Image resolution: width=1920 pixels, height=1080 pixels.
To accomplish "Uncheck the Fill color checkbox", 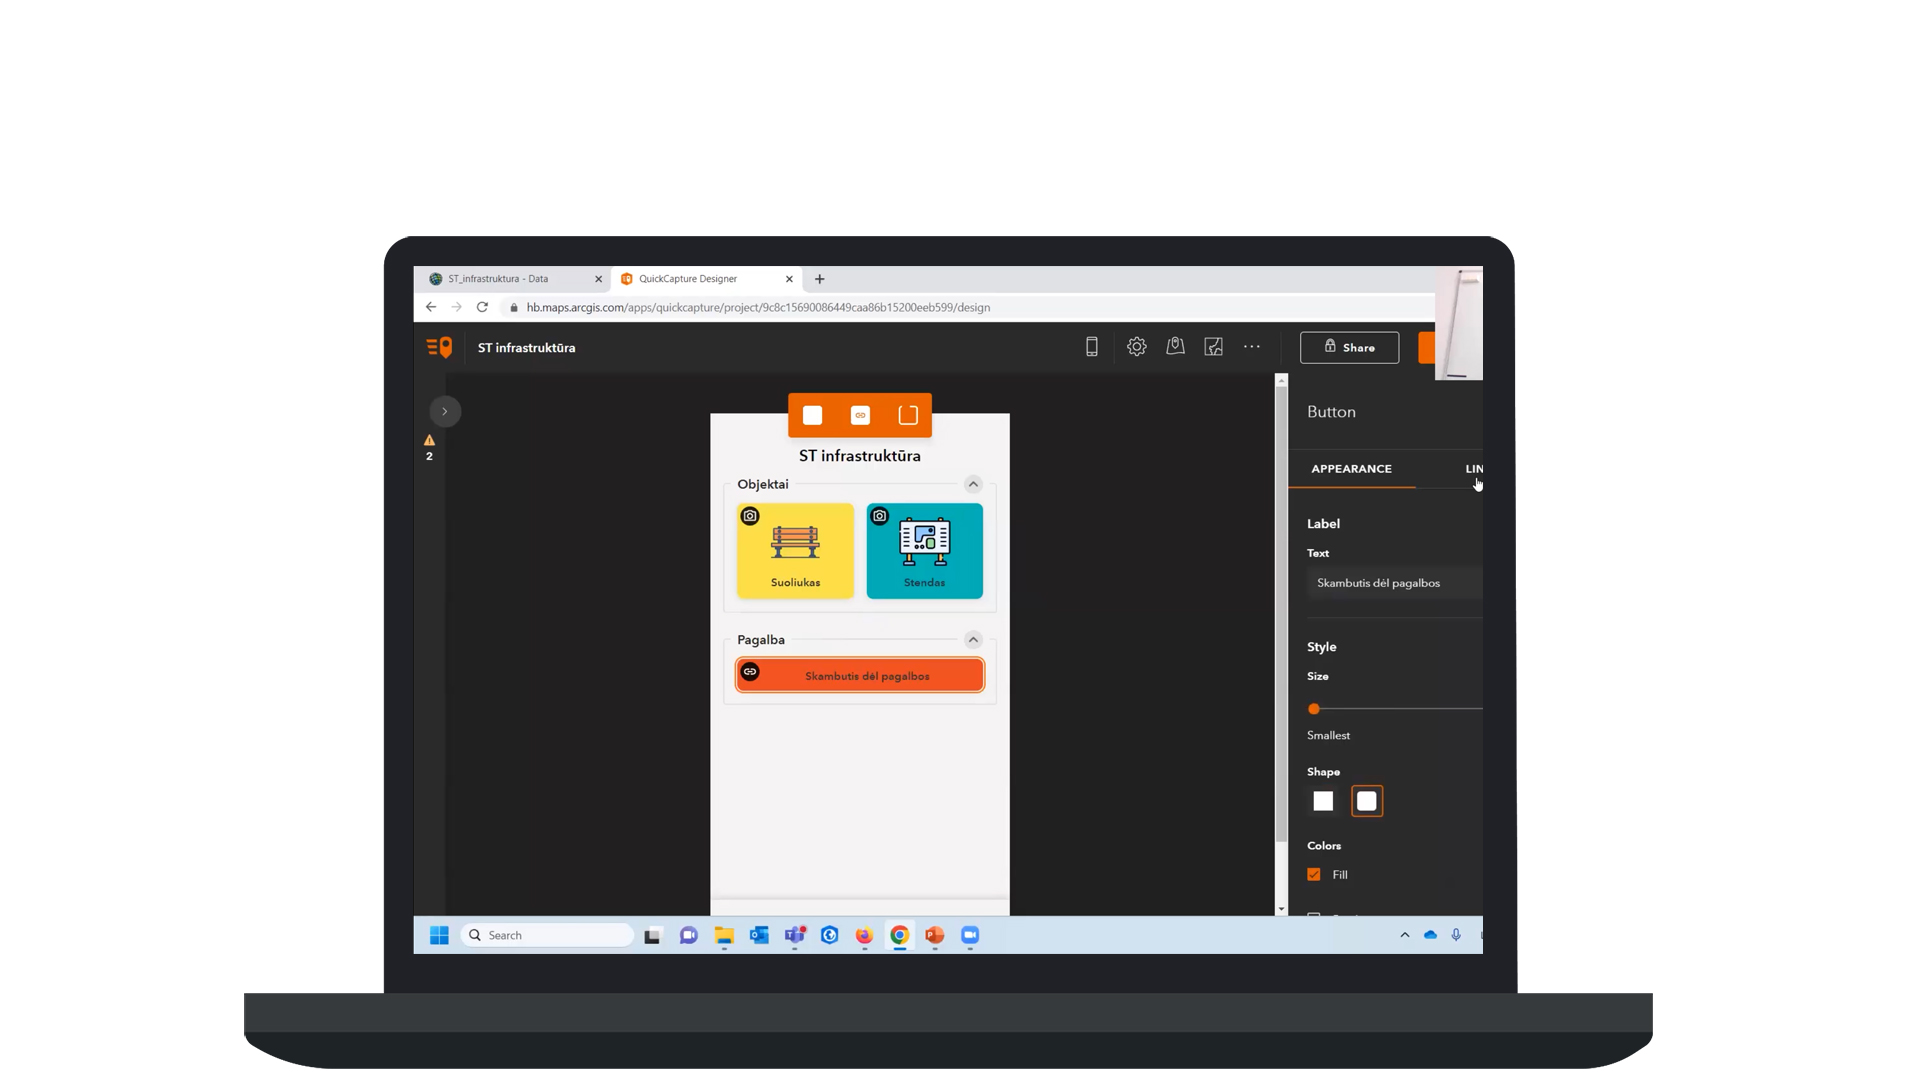I will tap(1314, 875).
